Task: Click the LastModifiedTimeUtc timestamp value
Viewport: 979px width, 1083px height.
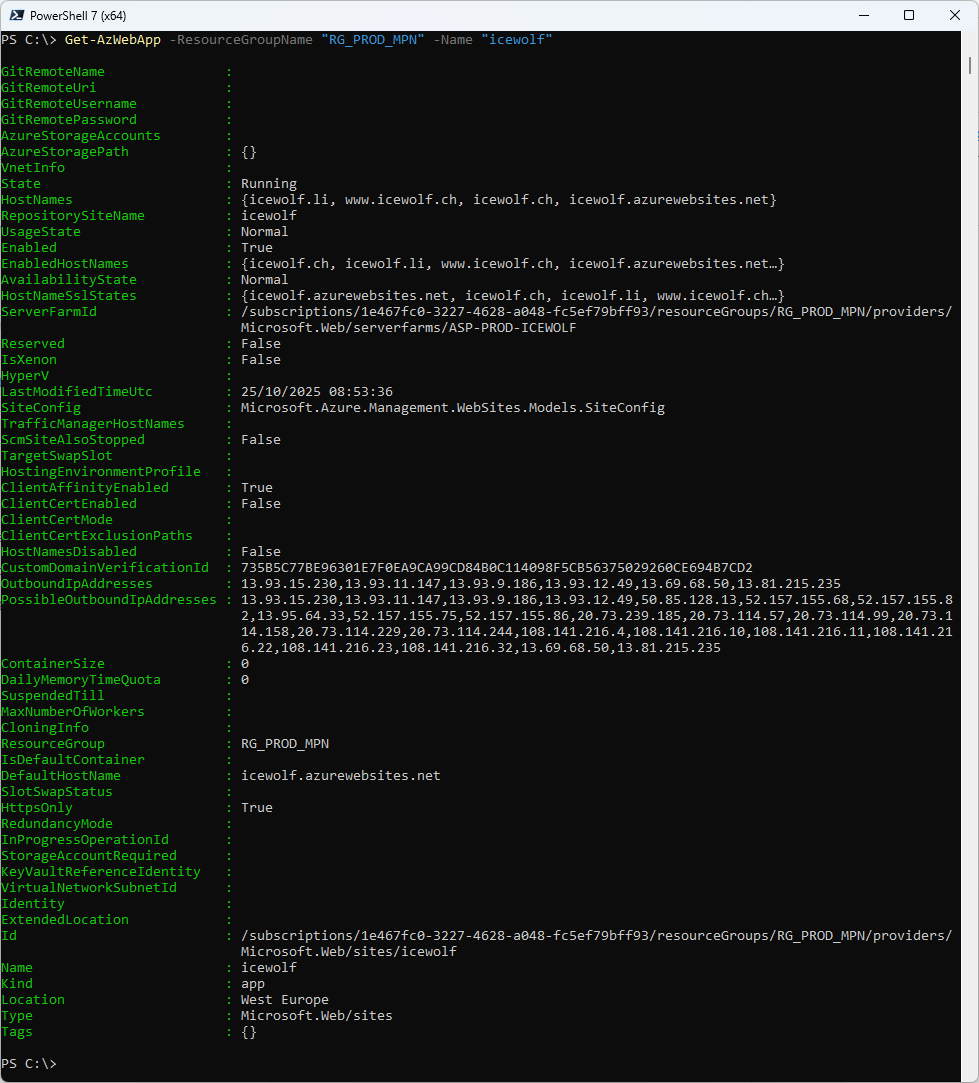Action: click(316, 392)
